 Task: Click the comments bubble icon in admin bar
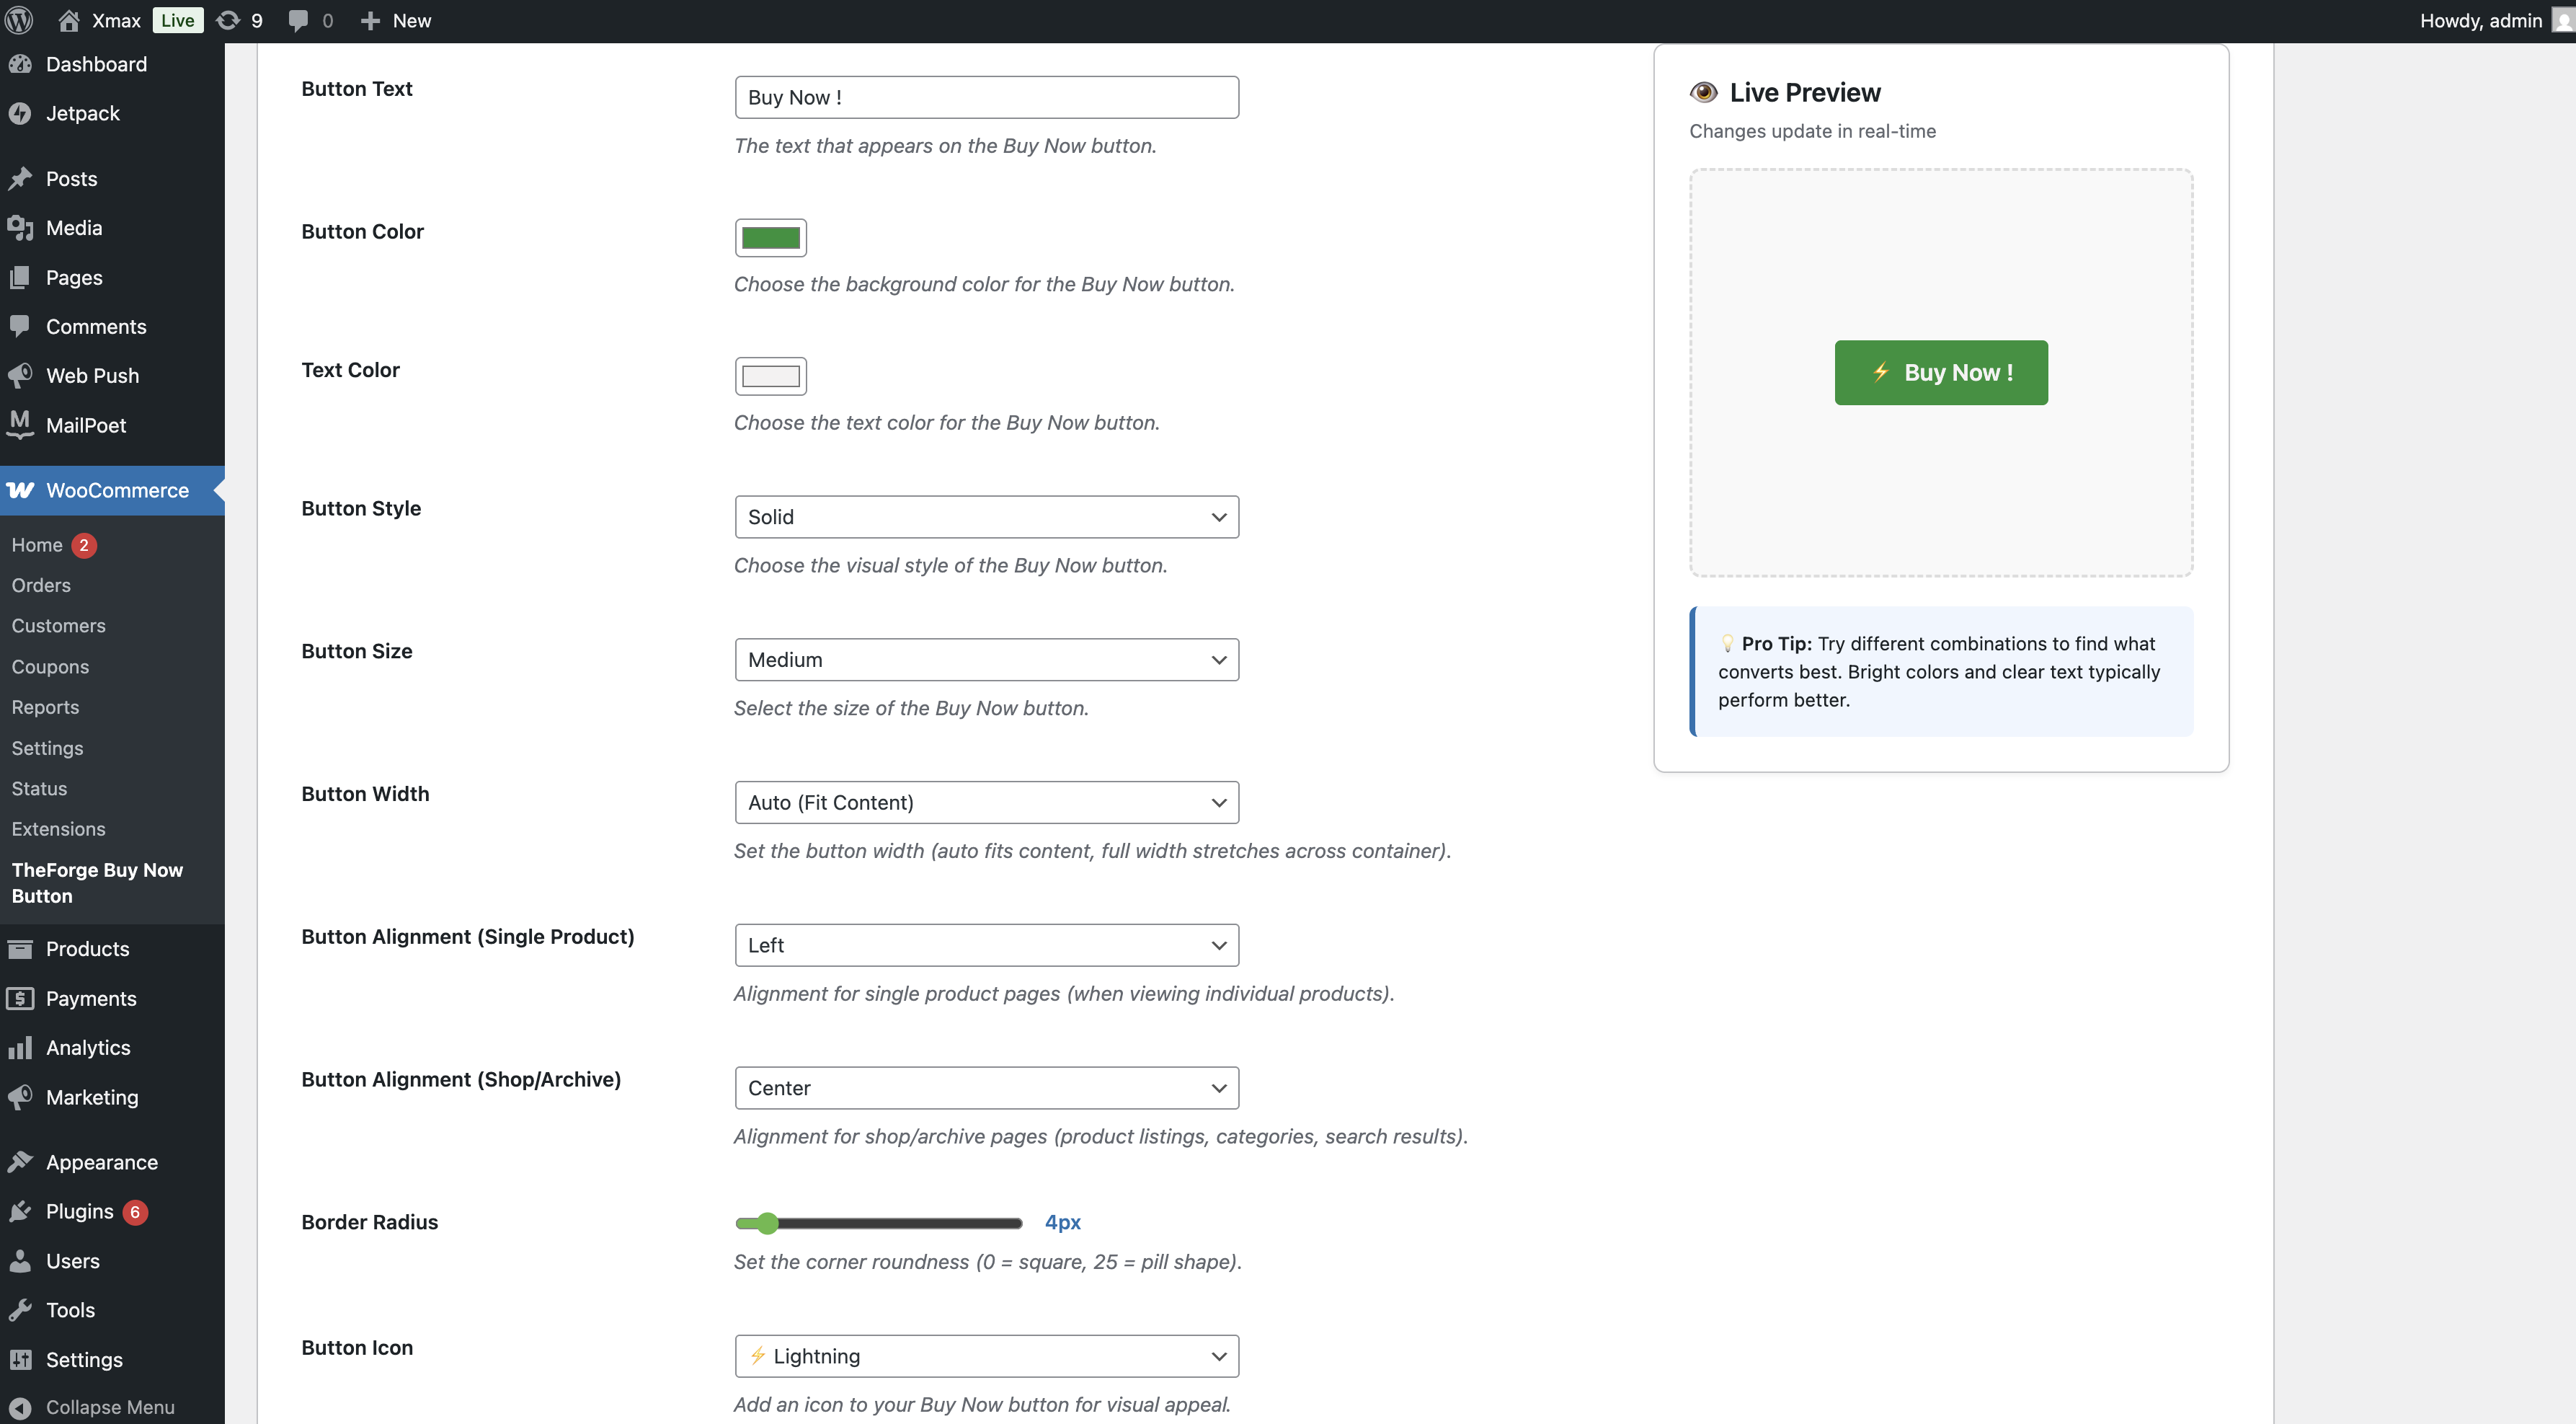click(x=298, y=20)
